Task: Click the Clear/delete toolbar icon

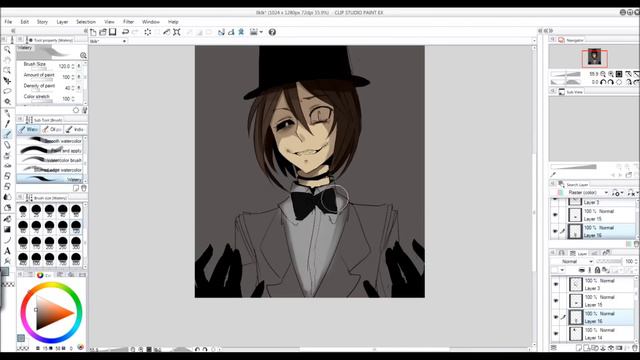Action: coord(148,32)
